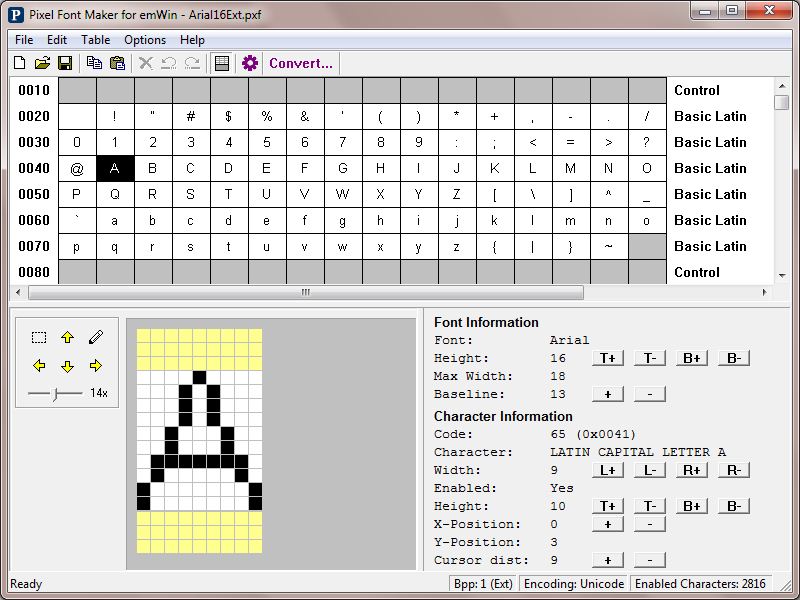This screenshot has height=600, width=800.
Task: Shift glyph right with yellow right arrow
Action: click(96, 366)
